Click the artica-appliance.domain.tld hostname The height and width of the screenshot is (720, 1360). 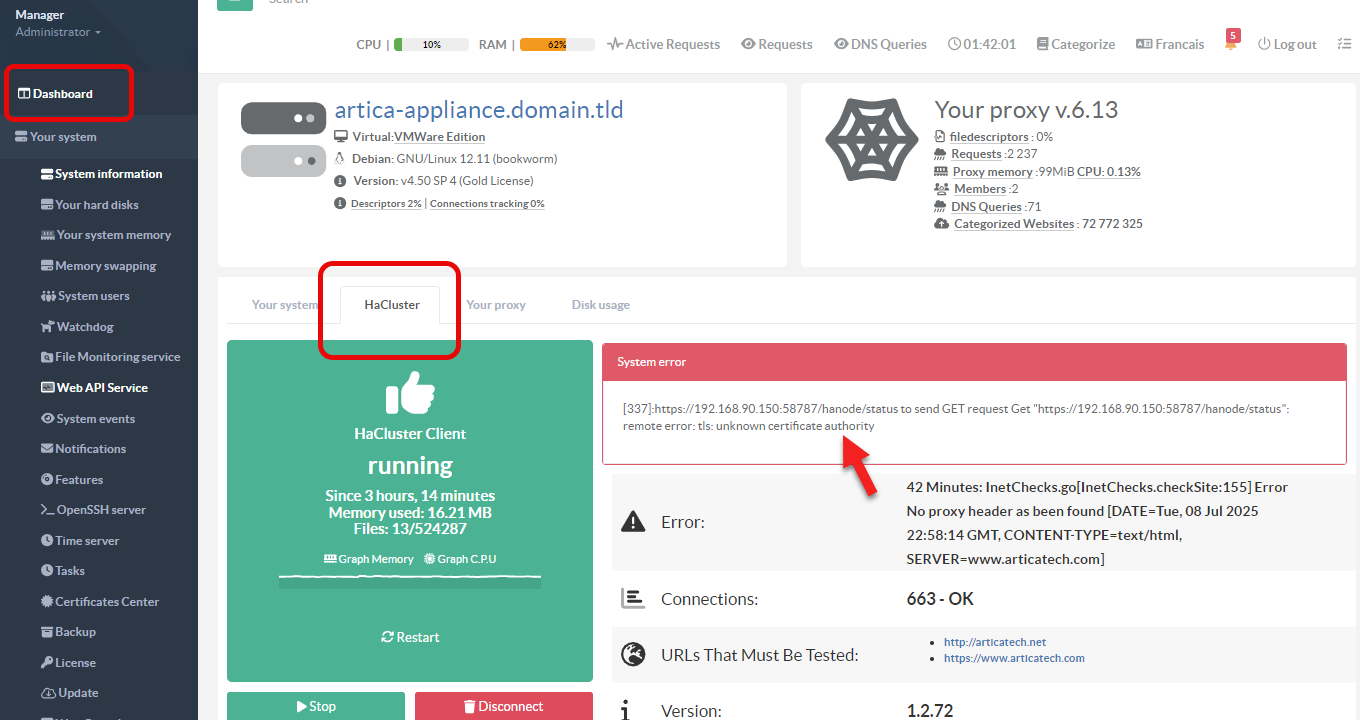[478, 109]
